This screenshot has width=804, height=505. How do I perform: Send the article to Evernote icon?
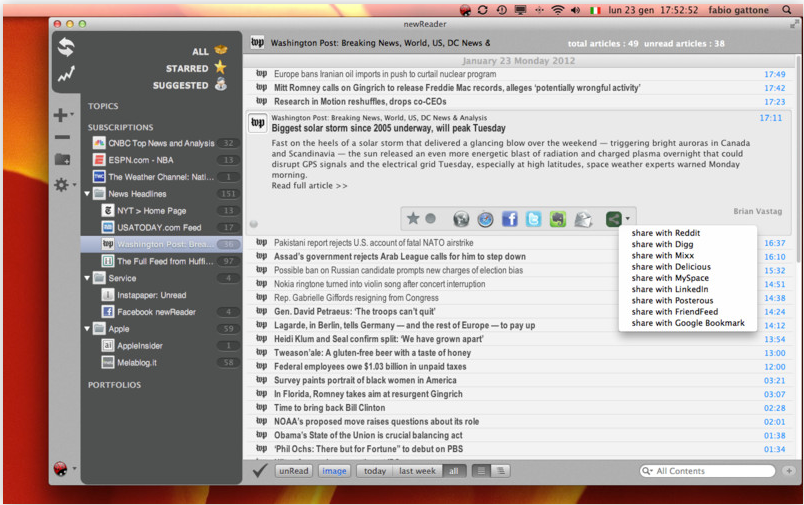click(x=557, y=219)
